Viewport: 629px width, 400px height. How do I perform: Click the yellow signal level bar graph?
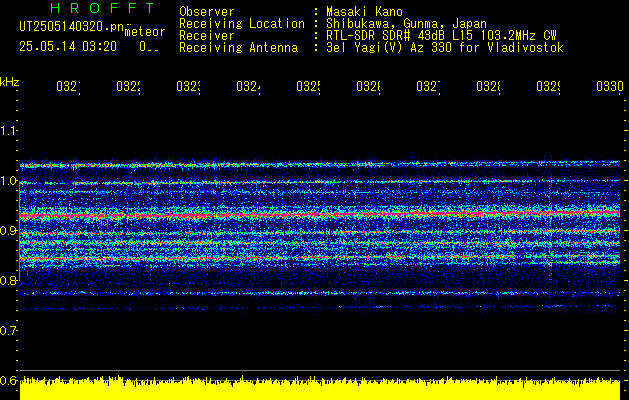(x=320, y=388)
